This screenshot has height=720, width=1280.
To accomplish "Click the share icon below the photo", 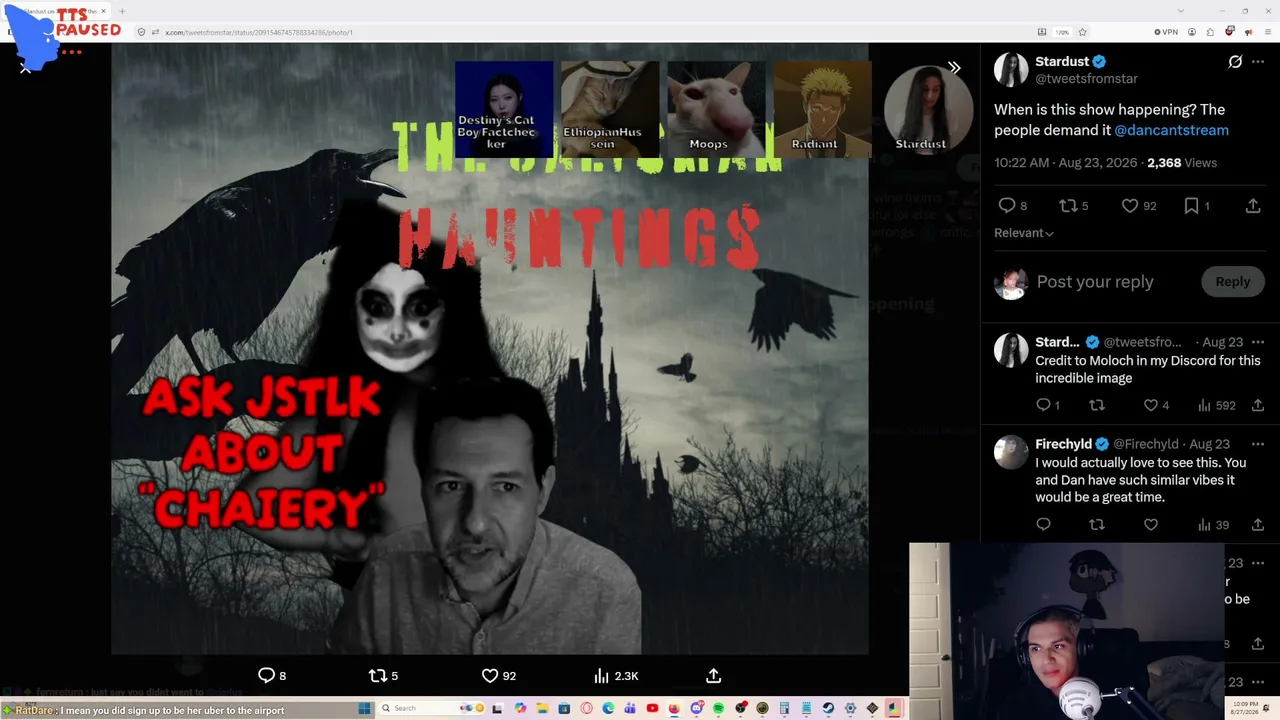I will click(x=713, y=676).
